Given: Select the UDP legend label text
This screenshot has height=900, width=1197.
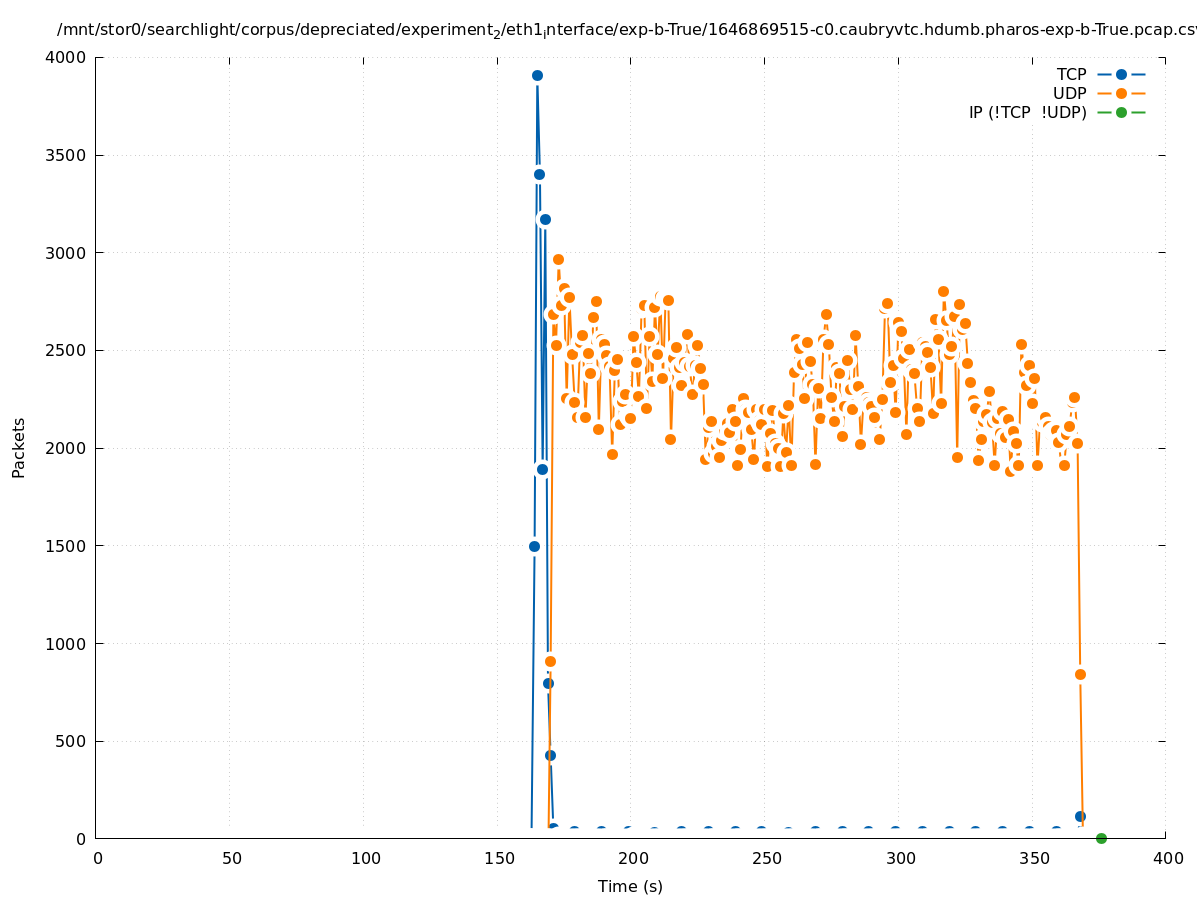Looking at the screenshot, I should pyautogui.click(x=1069, y=93).
